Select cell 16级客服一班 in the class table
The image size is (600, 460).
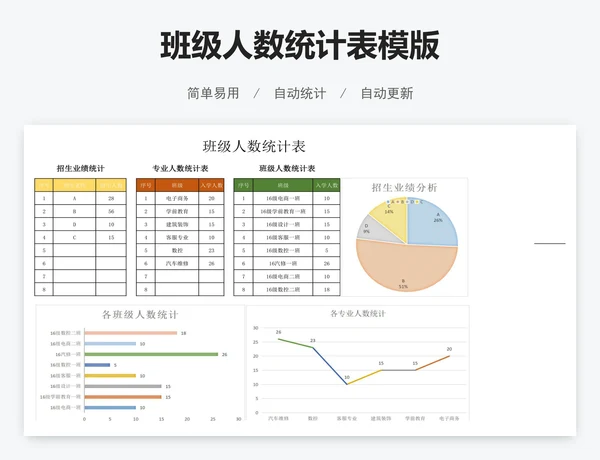[x=283, y=237]
